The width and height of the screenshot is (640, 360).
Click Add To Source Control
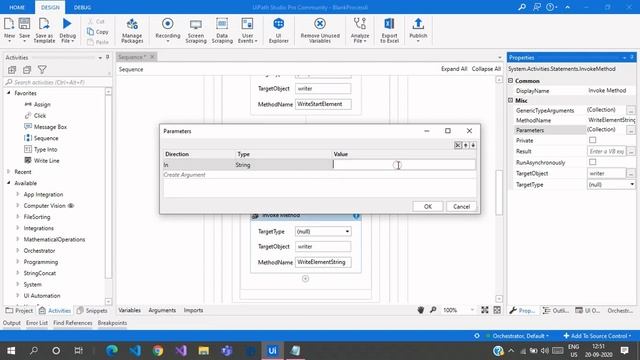(597, 336)
